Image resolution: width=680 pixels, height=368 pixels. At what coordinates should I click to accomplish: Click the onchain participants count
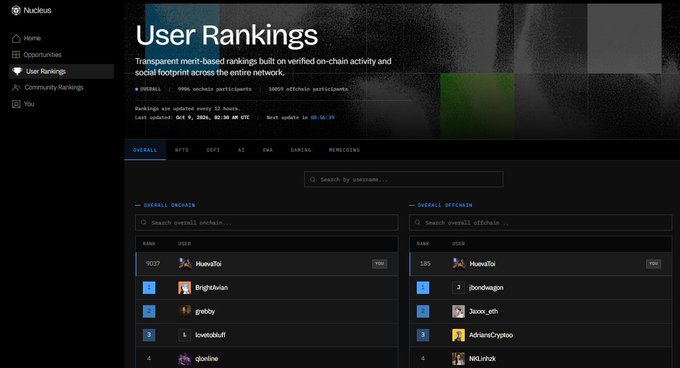[214, 89]
